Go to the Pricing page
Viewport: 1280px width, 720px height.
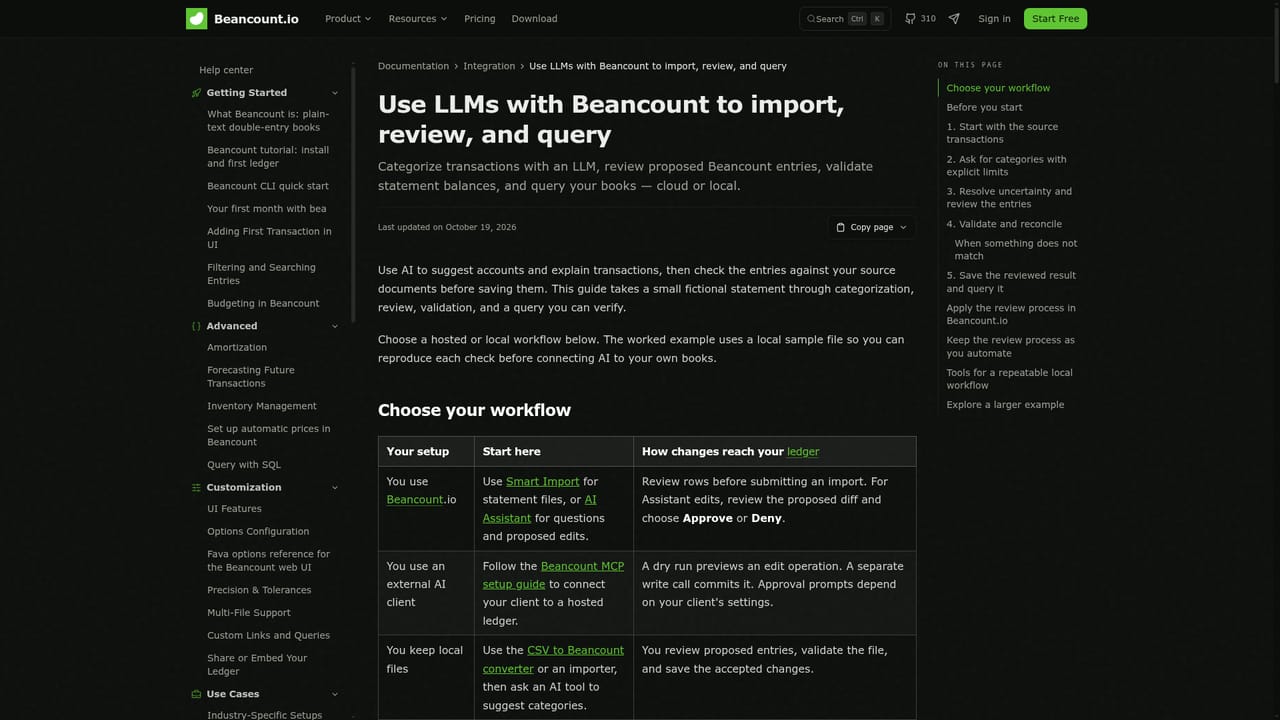click(479, 18)
